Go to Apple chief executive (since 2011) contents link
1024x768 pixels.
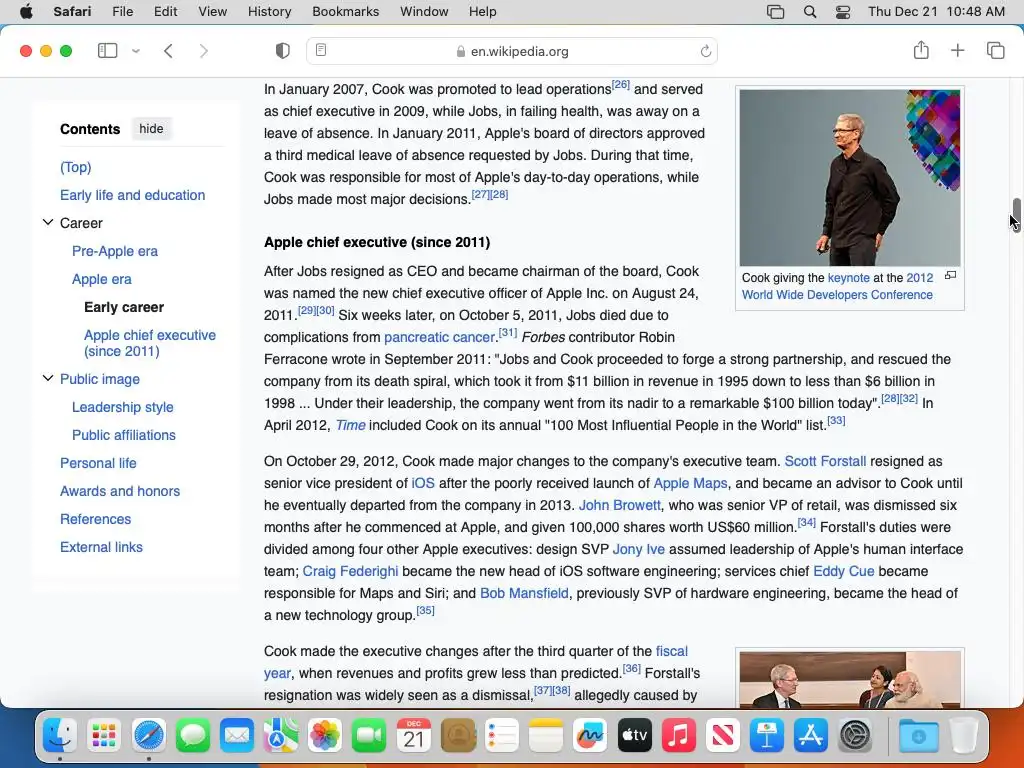pos(150,343)
